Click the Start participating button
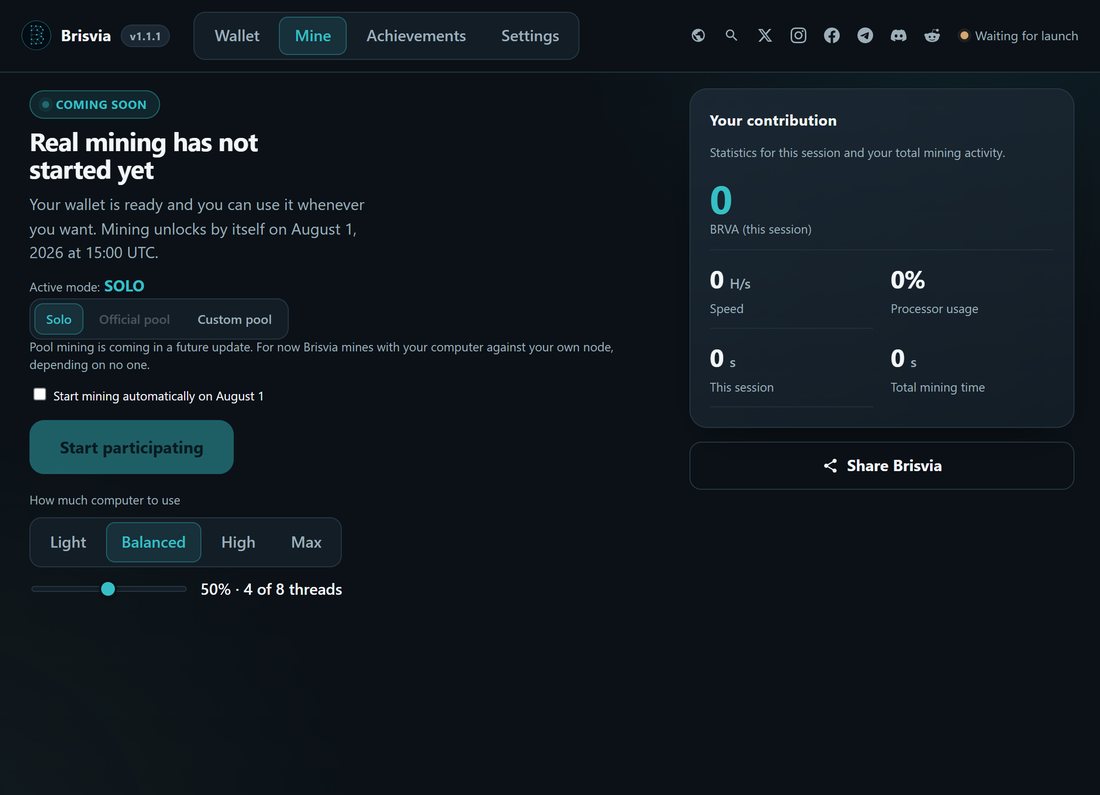This screenshot has height=795, width=1100. (131, 447)
